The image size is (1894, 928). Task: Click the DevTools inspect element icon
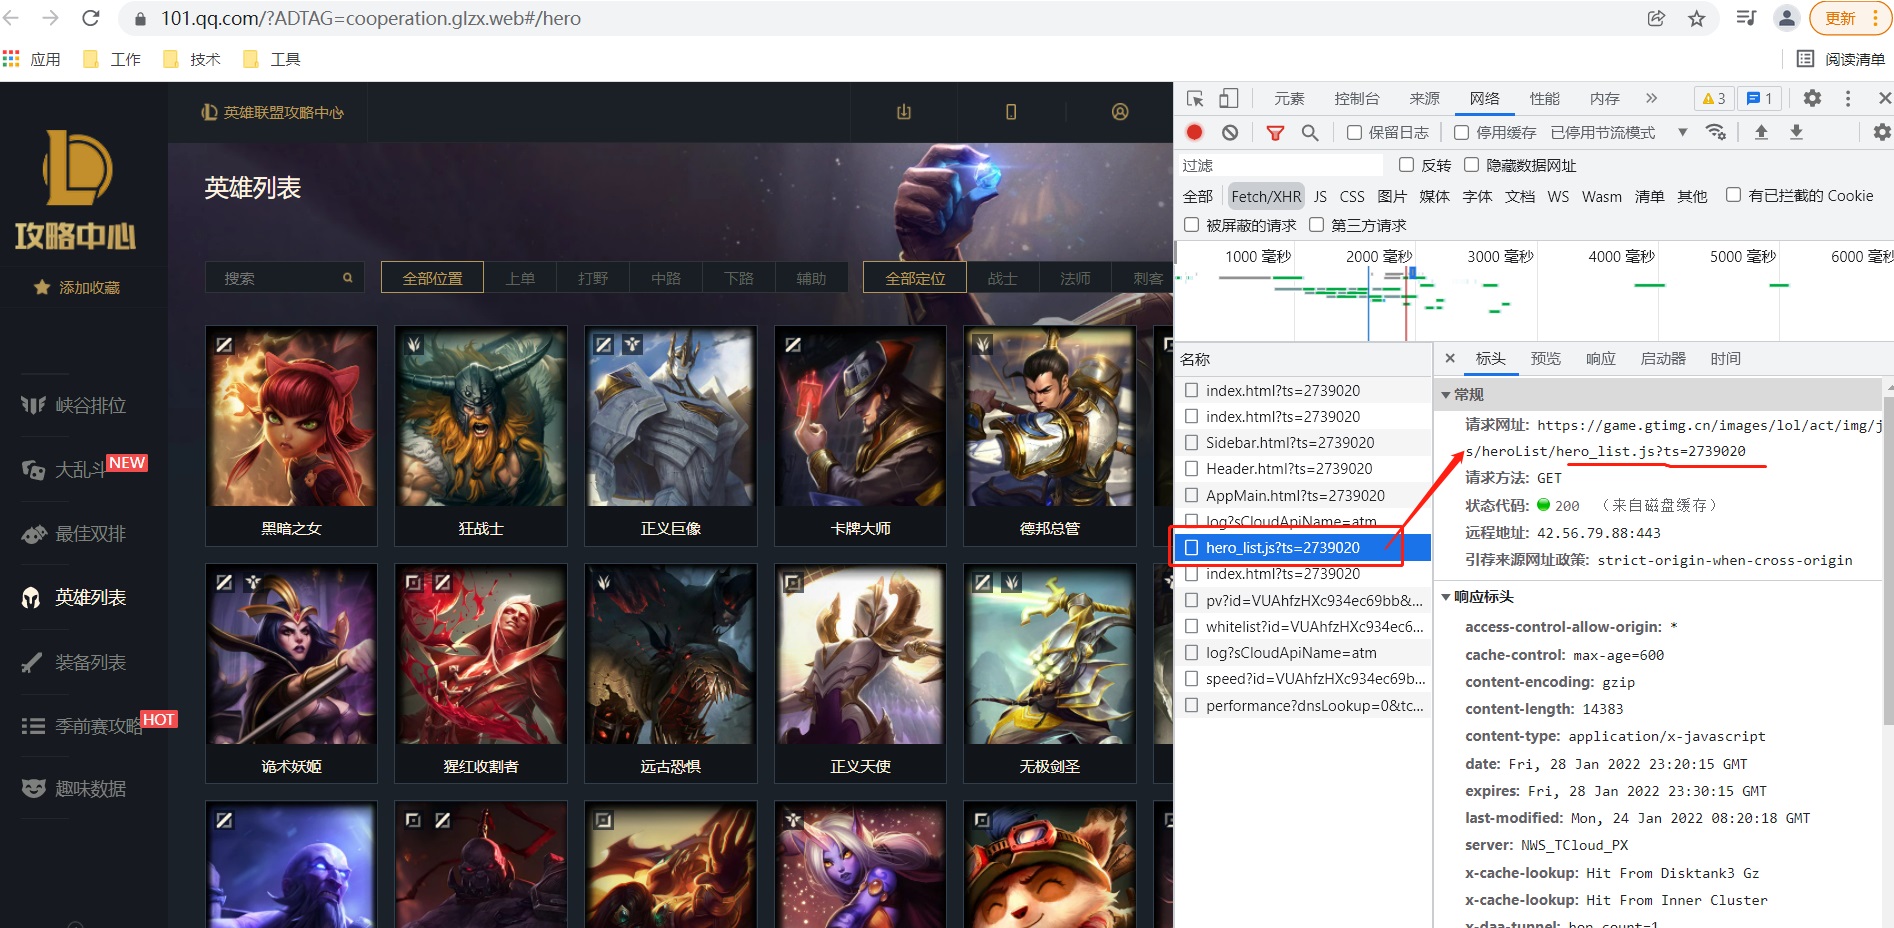pyautogui.click(x=1195, y=98)
